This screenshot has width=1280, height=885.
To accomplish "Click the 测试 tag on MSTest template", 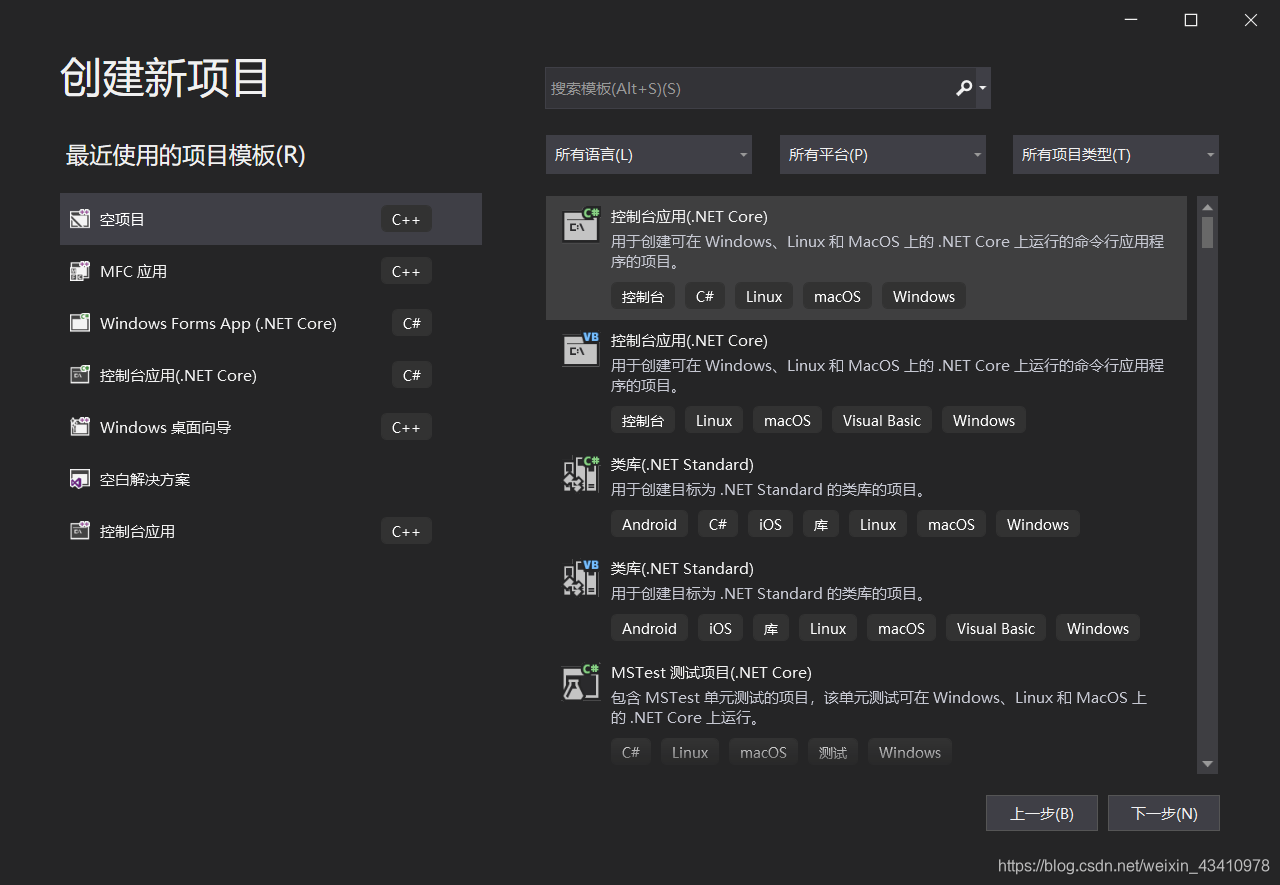I will click(832, 752).
